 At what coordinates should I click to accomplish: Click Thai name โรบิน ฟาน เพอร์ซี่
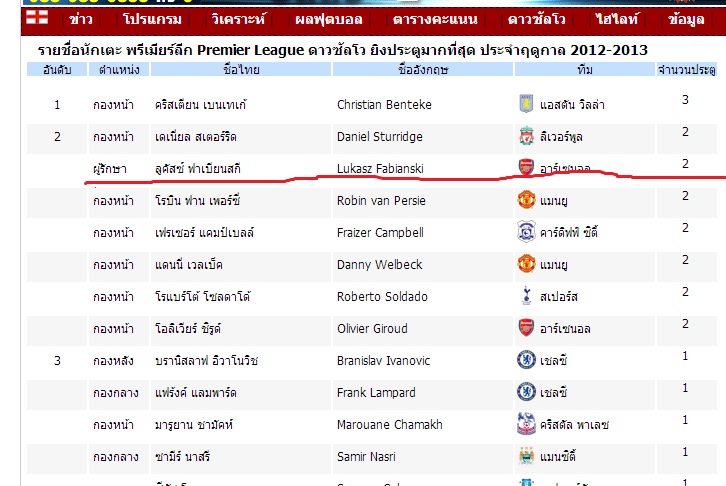(x=197, y=200)
